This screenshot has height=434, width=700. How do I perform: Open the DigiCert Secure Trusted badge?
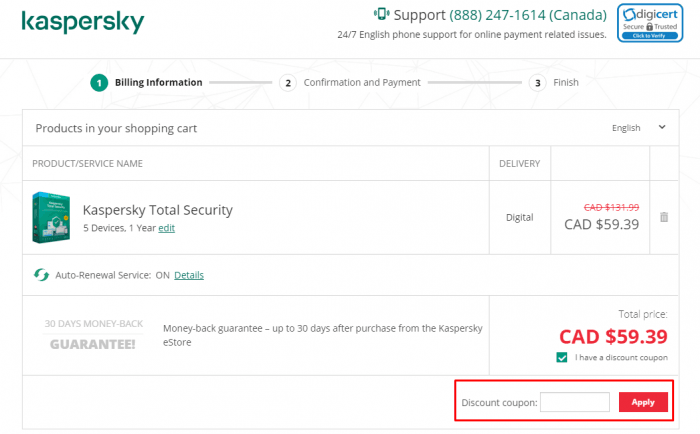(650, 23)
